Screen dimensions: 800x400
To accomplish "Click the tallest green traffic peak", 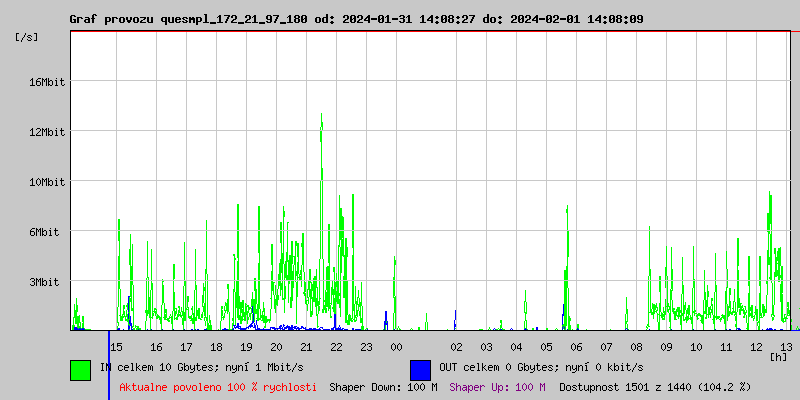I will pos(321,120).
